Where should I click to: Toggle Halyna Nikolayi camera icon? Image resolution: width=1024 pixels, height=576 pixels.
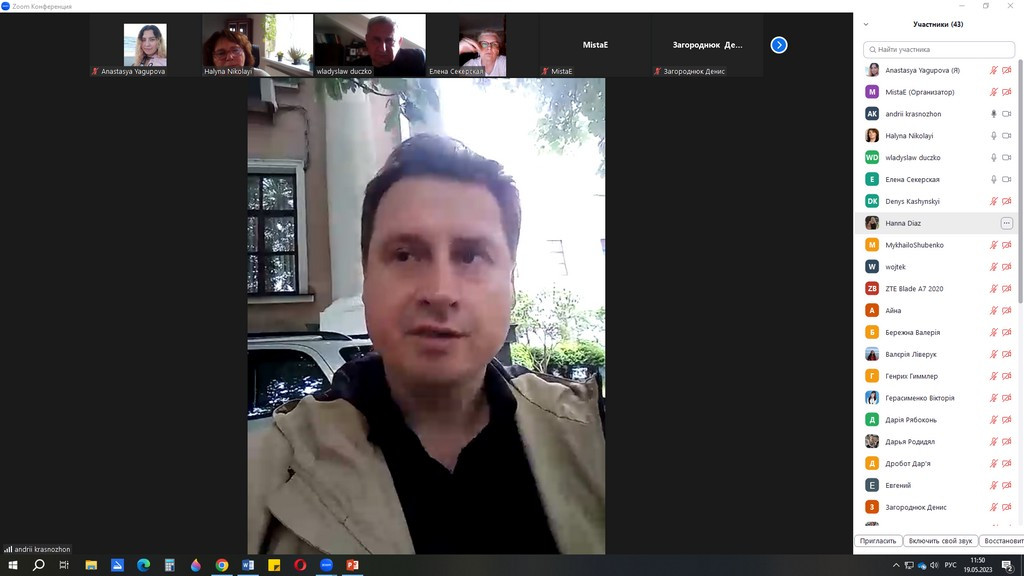click(x=1006, y=136)
